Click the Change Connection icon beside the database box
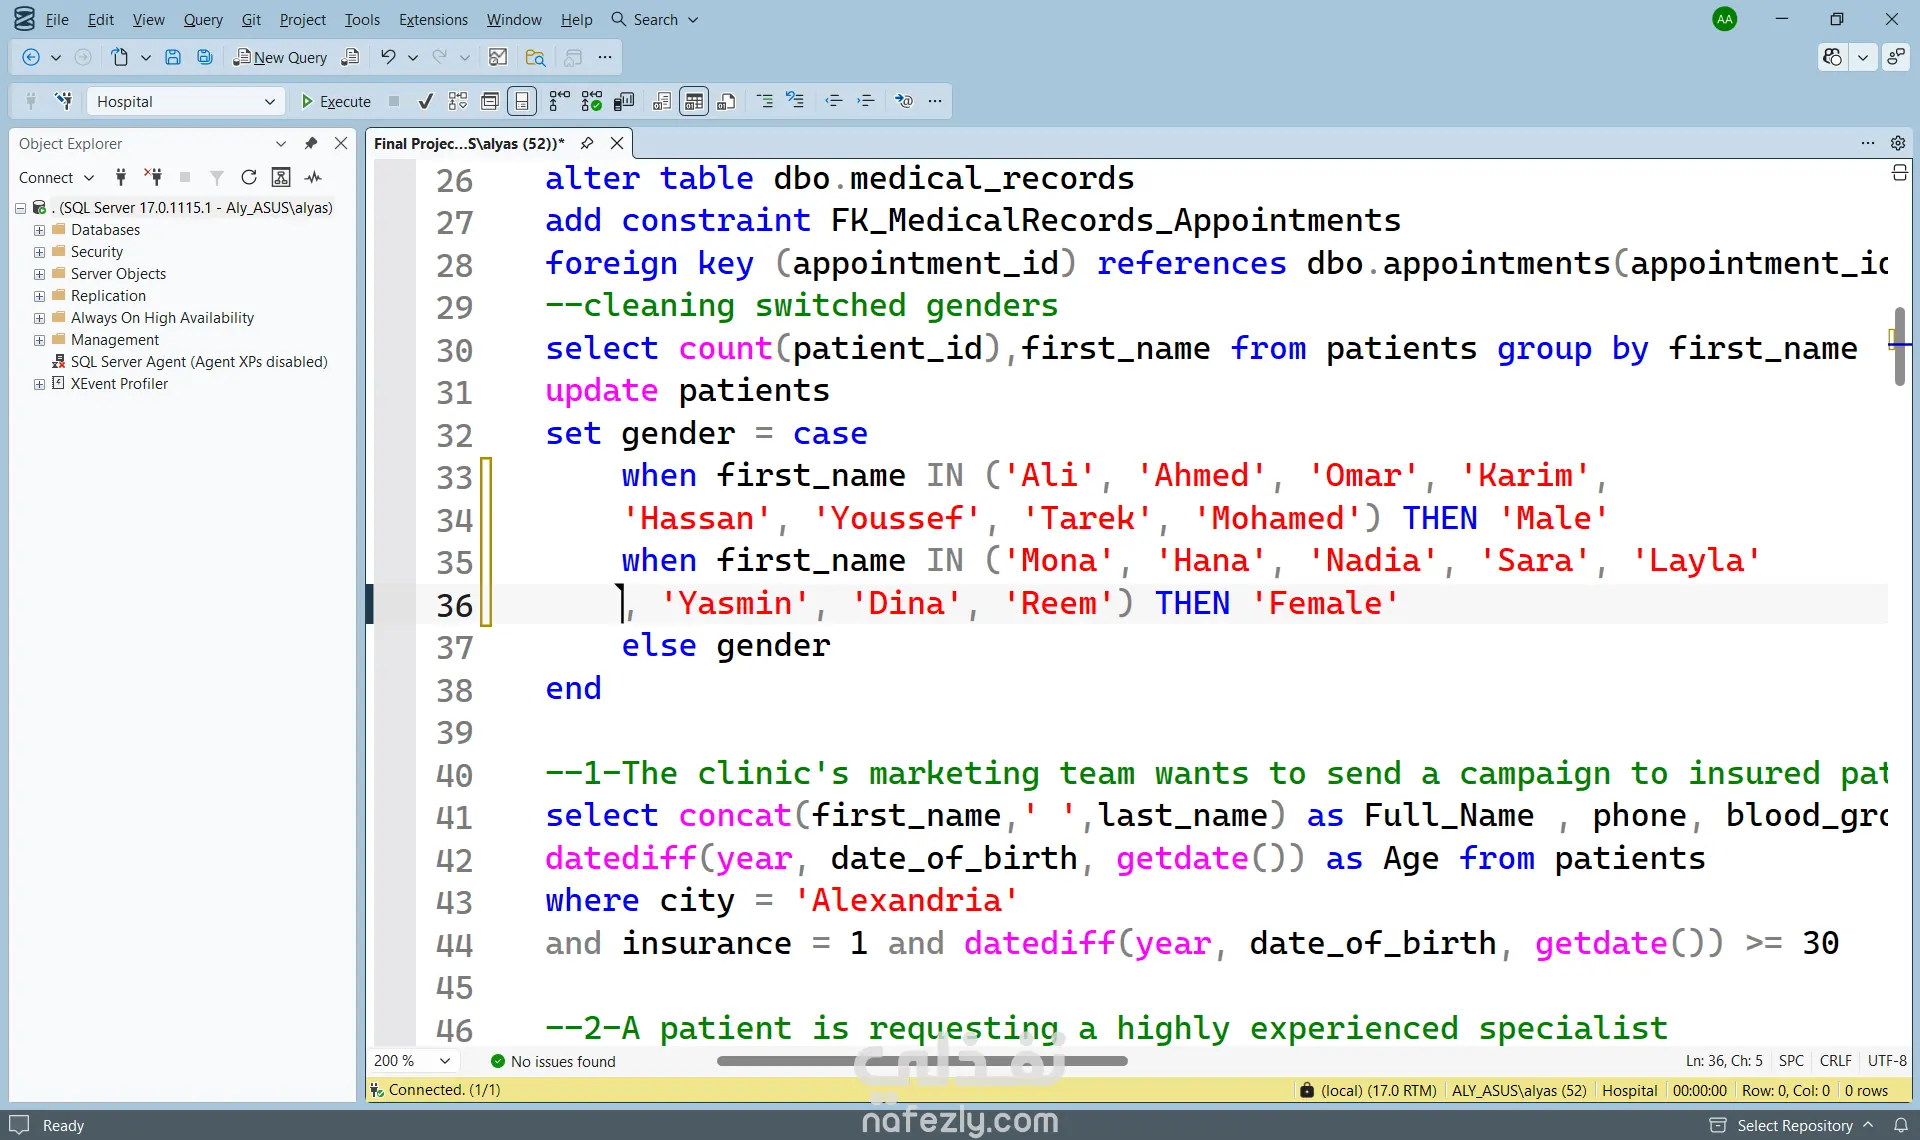This screenshot has height=1140, width=1920. [64, 101]
